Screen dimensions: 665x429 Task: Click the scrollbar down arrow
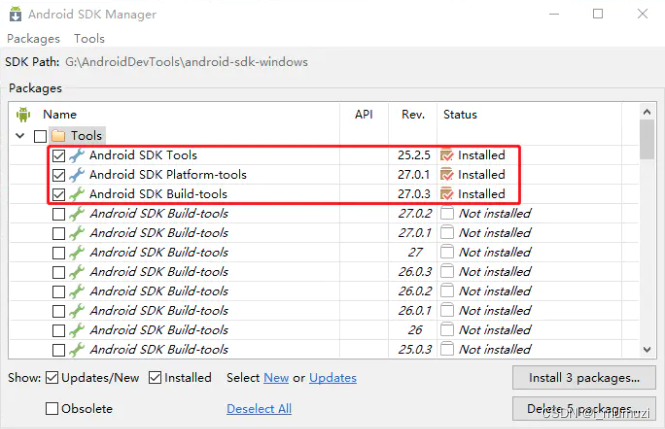(x=647, y=350)
